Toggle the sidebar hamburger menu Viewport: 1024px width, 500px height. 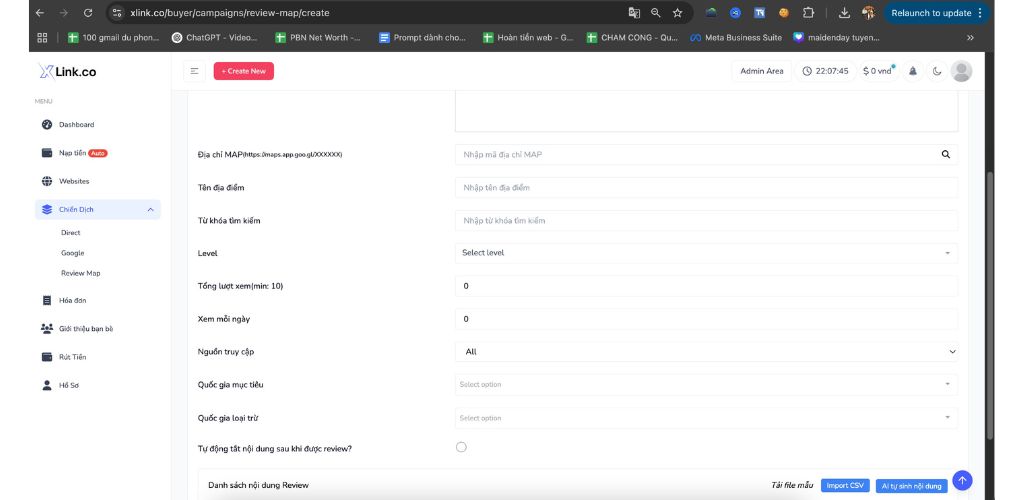pos(194,71)
